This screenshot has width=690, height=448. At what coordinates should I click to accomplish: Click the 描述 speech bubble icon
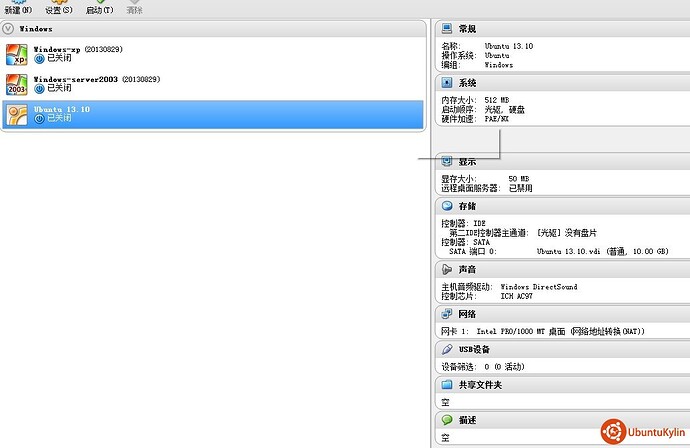click(447, 420)
